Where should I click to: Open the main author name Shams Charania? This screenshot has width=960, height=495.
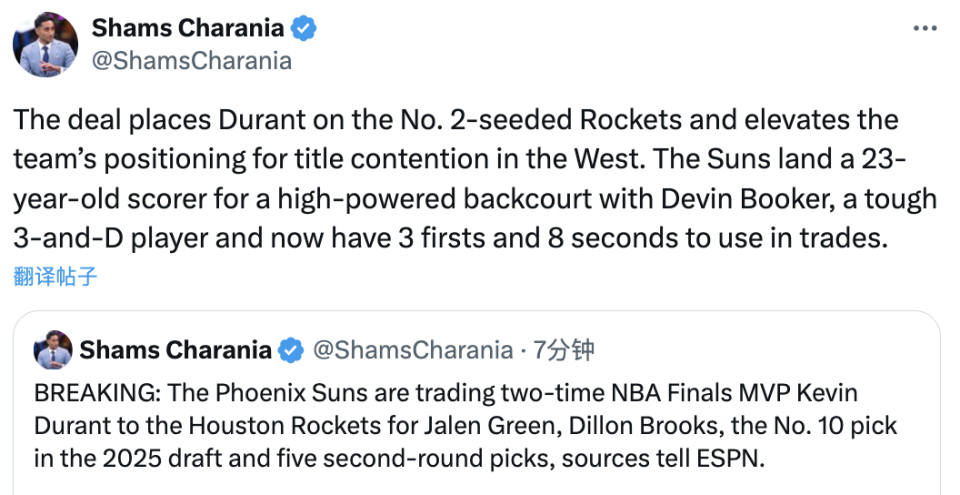click(x=187, y=29)
